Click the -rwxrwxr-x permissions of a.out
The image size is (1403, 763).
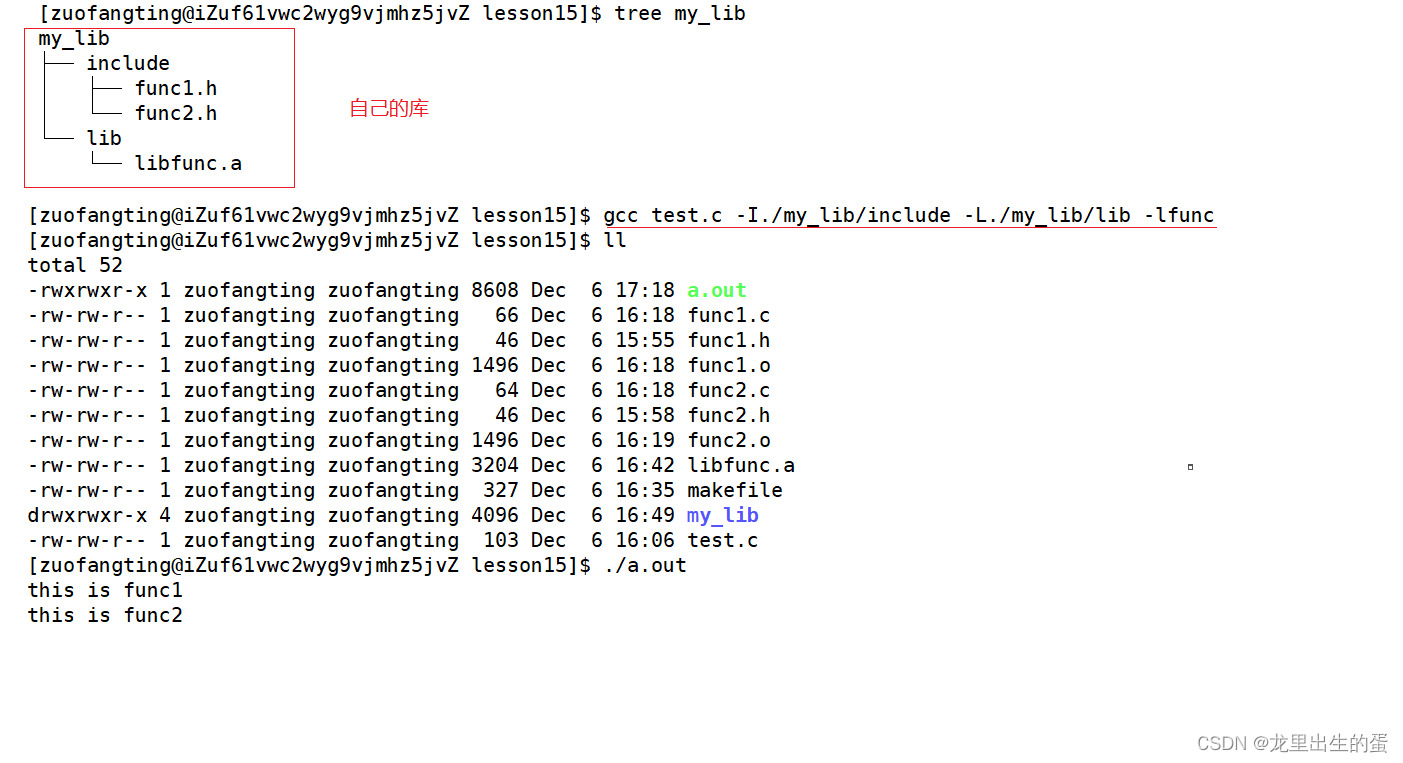coord(87,291)
